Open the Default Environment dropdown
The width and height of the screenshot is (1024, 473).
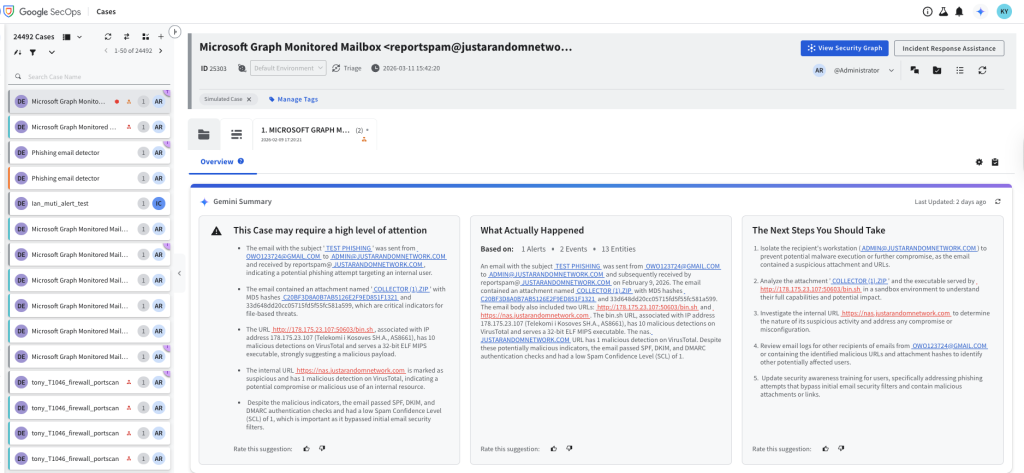coord(288,68)
